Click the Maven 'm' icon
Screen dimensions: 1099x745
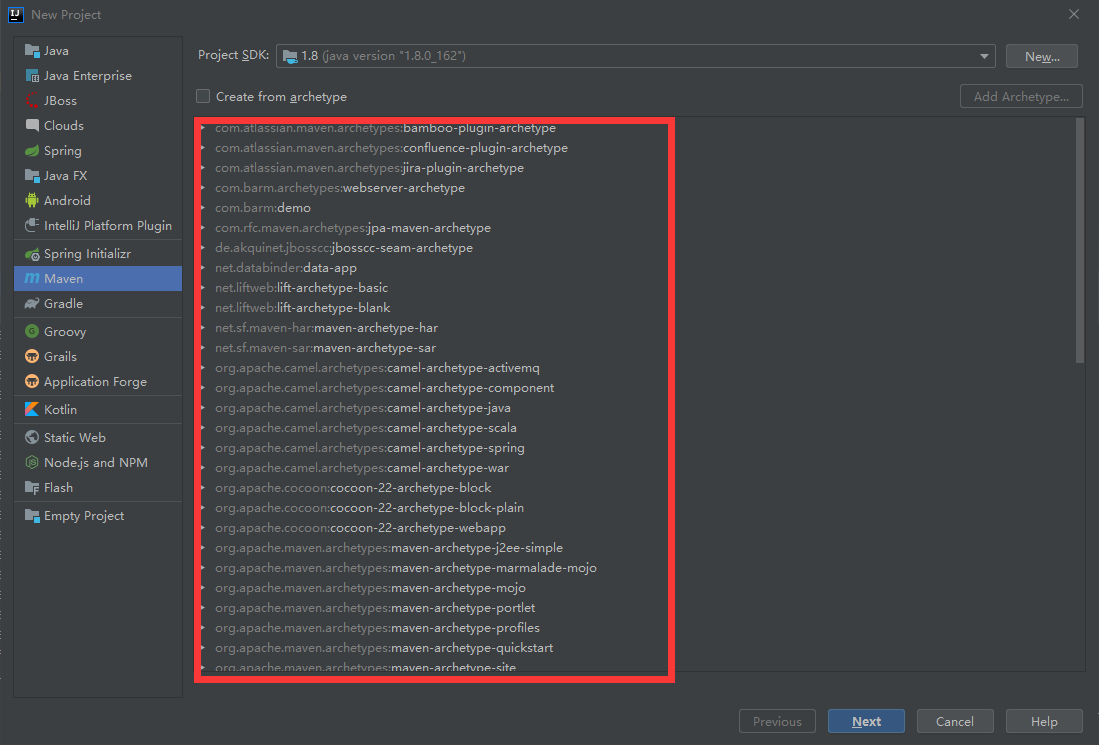(32, 278)
